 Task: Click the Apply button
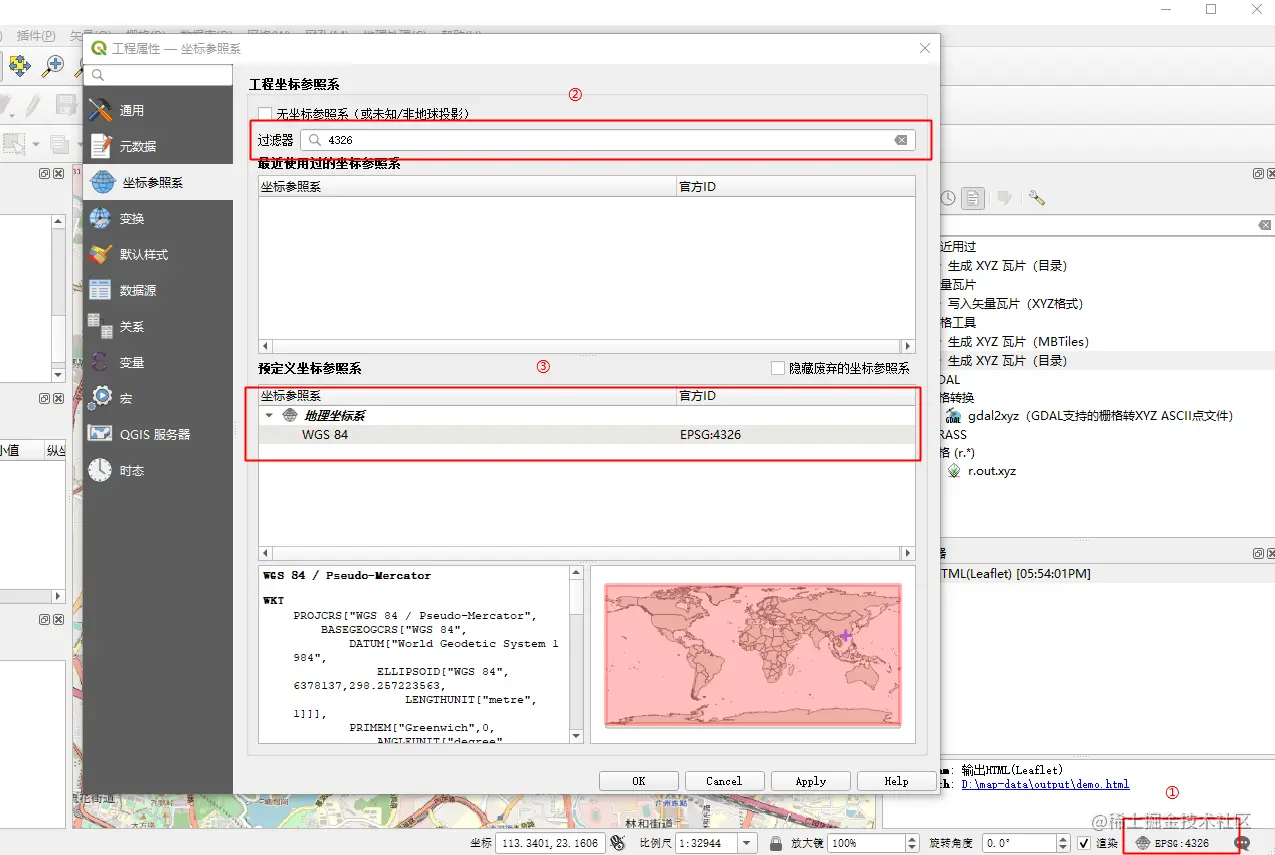pyautogui.click(x=810, y=781)
